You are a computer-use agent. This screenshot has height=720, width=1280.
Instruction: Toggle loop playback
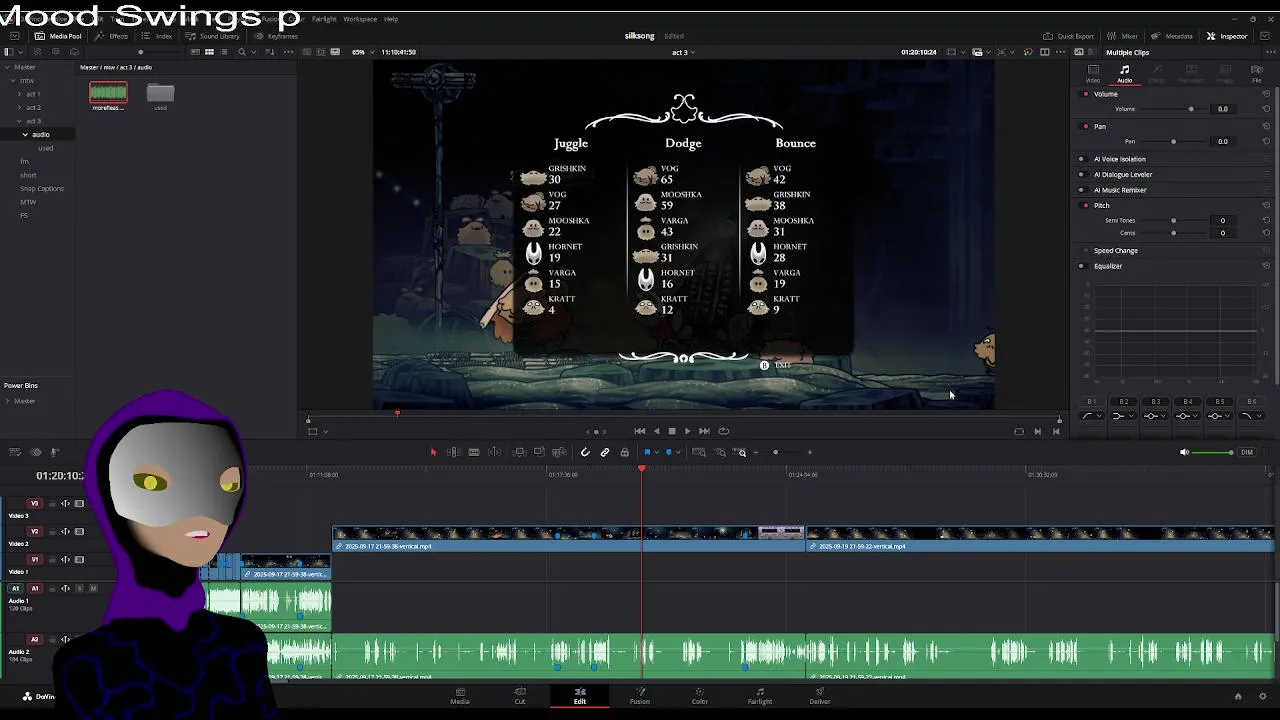723,431
